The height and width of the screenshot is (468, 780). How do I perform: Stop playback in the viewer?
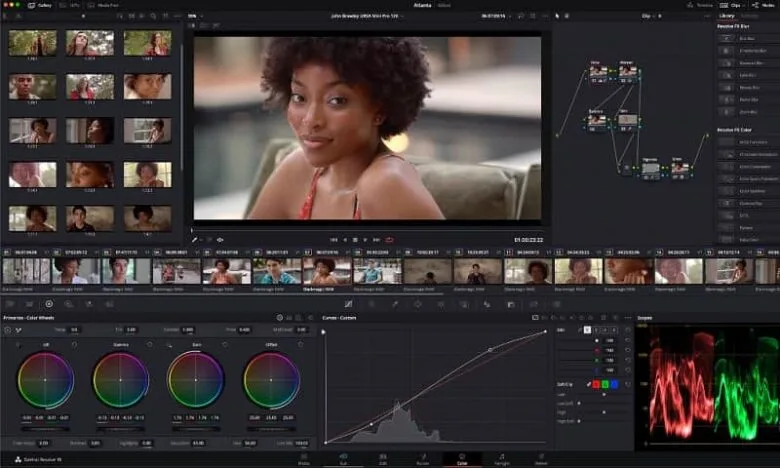coord(355,240)
